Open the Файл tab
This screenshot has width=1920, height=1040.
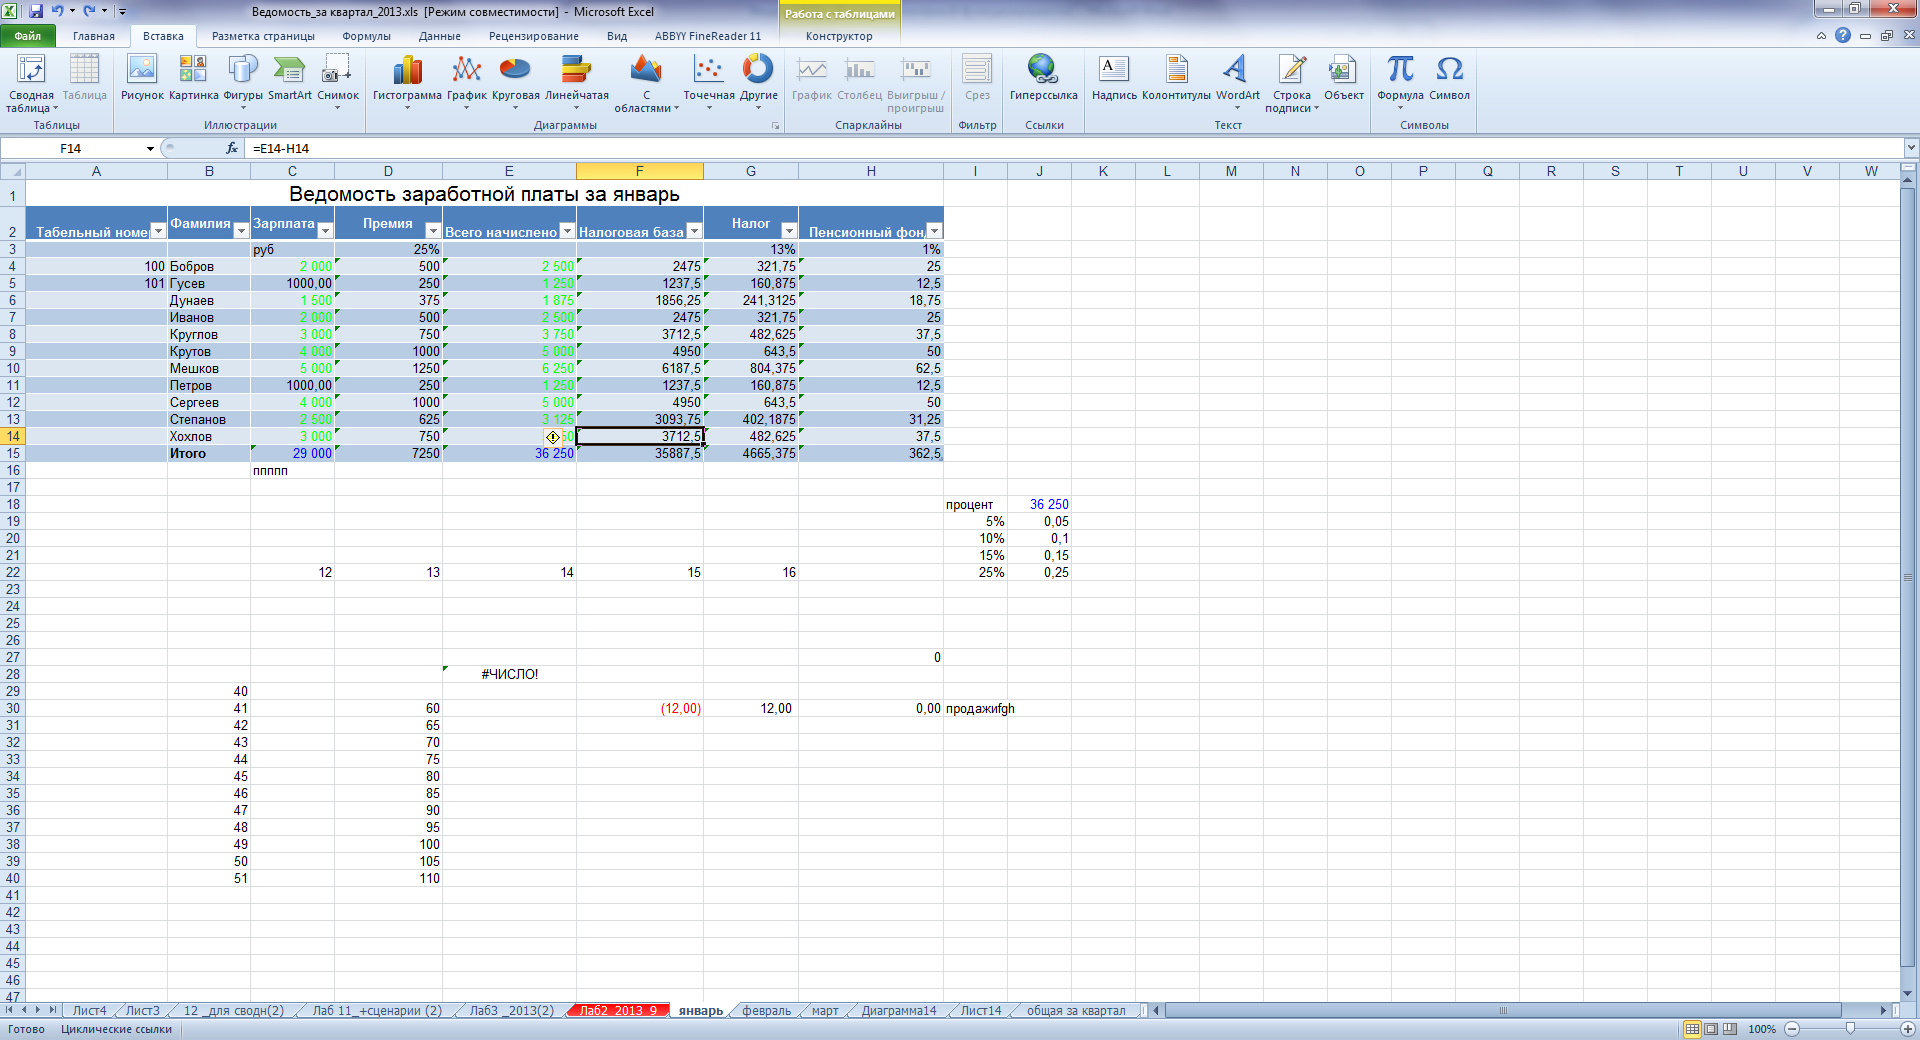point(28,36)
